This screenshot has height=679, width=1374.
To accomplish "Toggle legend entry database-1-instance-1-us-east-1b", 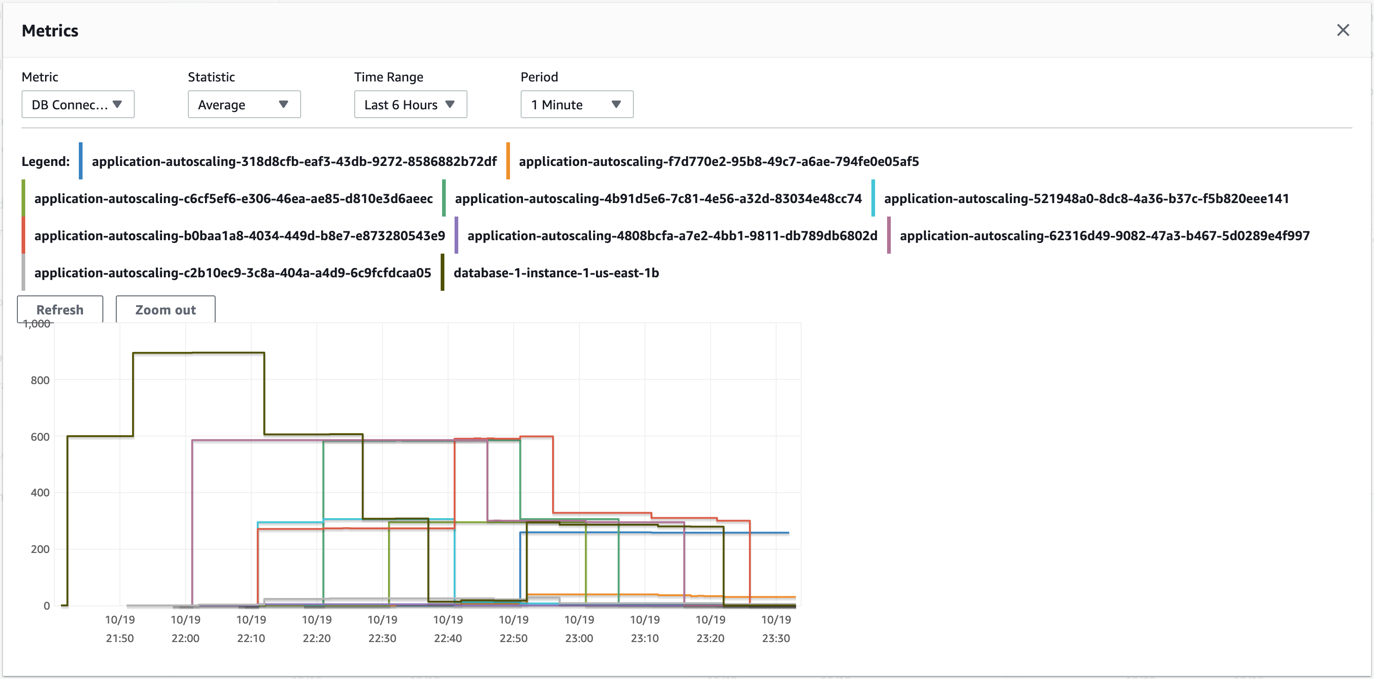I will (556, 272).
